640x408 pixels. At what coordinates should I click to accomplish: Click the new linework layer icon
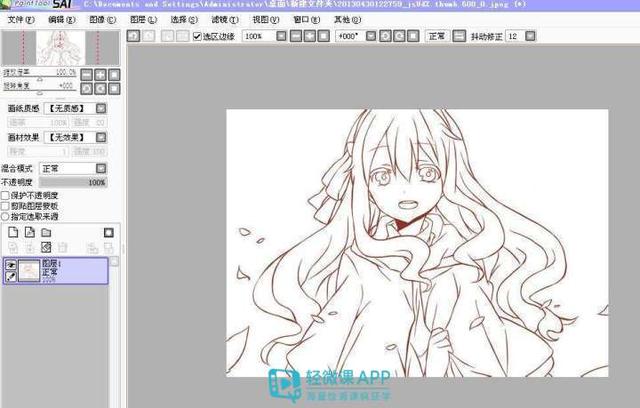coord(30,233)
